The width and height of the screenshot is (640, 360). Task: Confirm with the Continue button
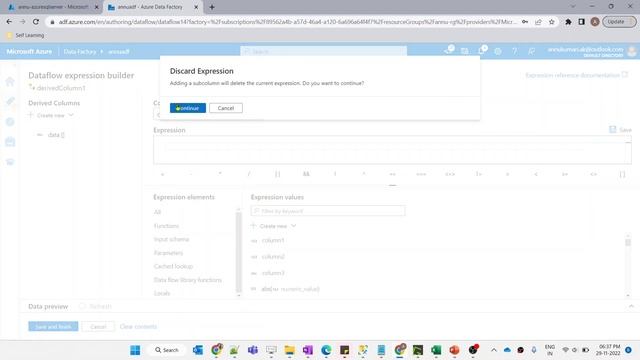coord(188,108)
